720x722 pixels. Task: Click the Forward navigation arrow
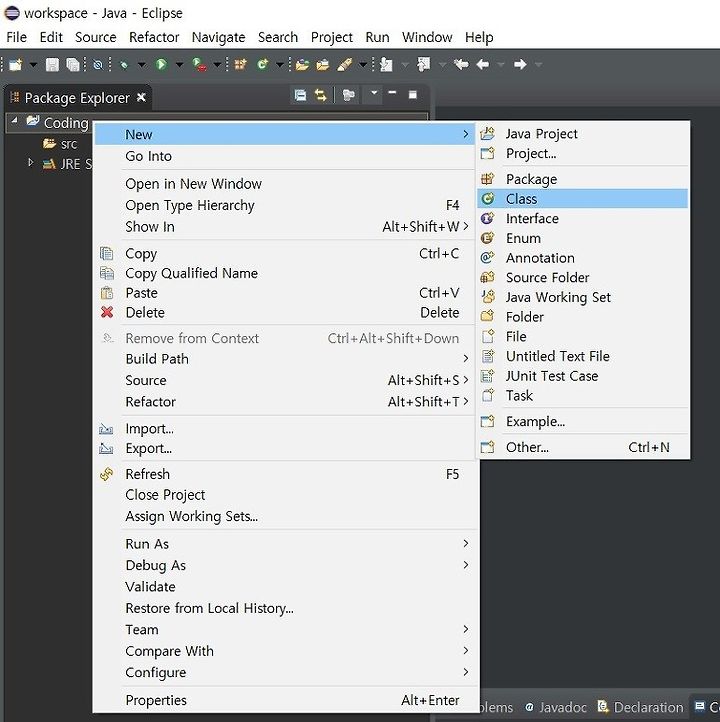[520, 64]
